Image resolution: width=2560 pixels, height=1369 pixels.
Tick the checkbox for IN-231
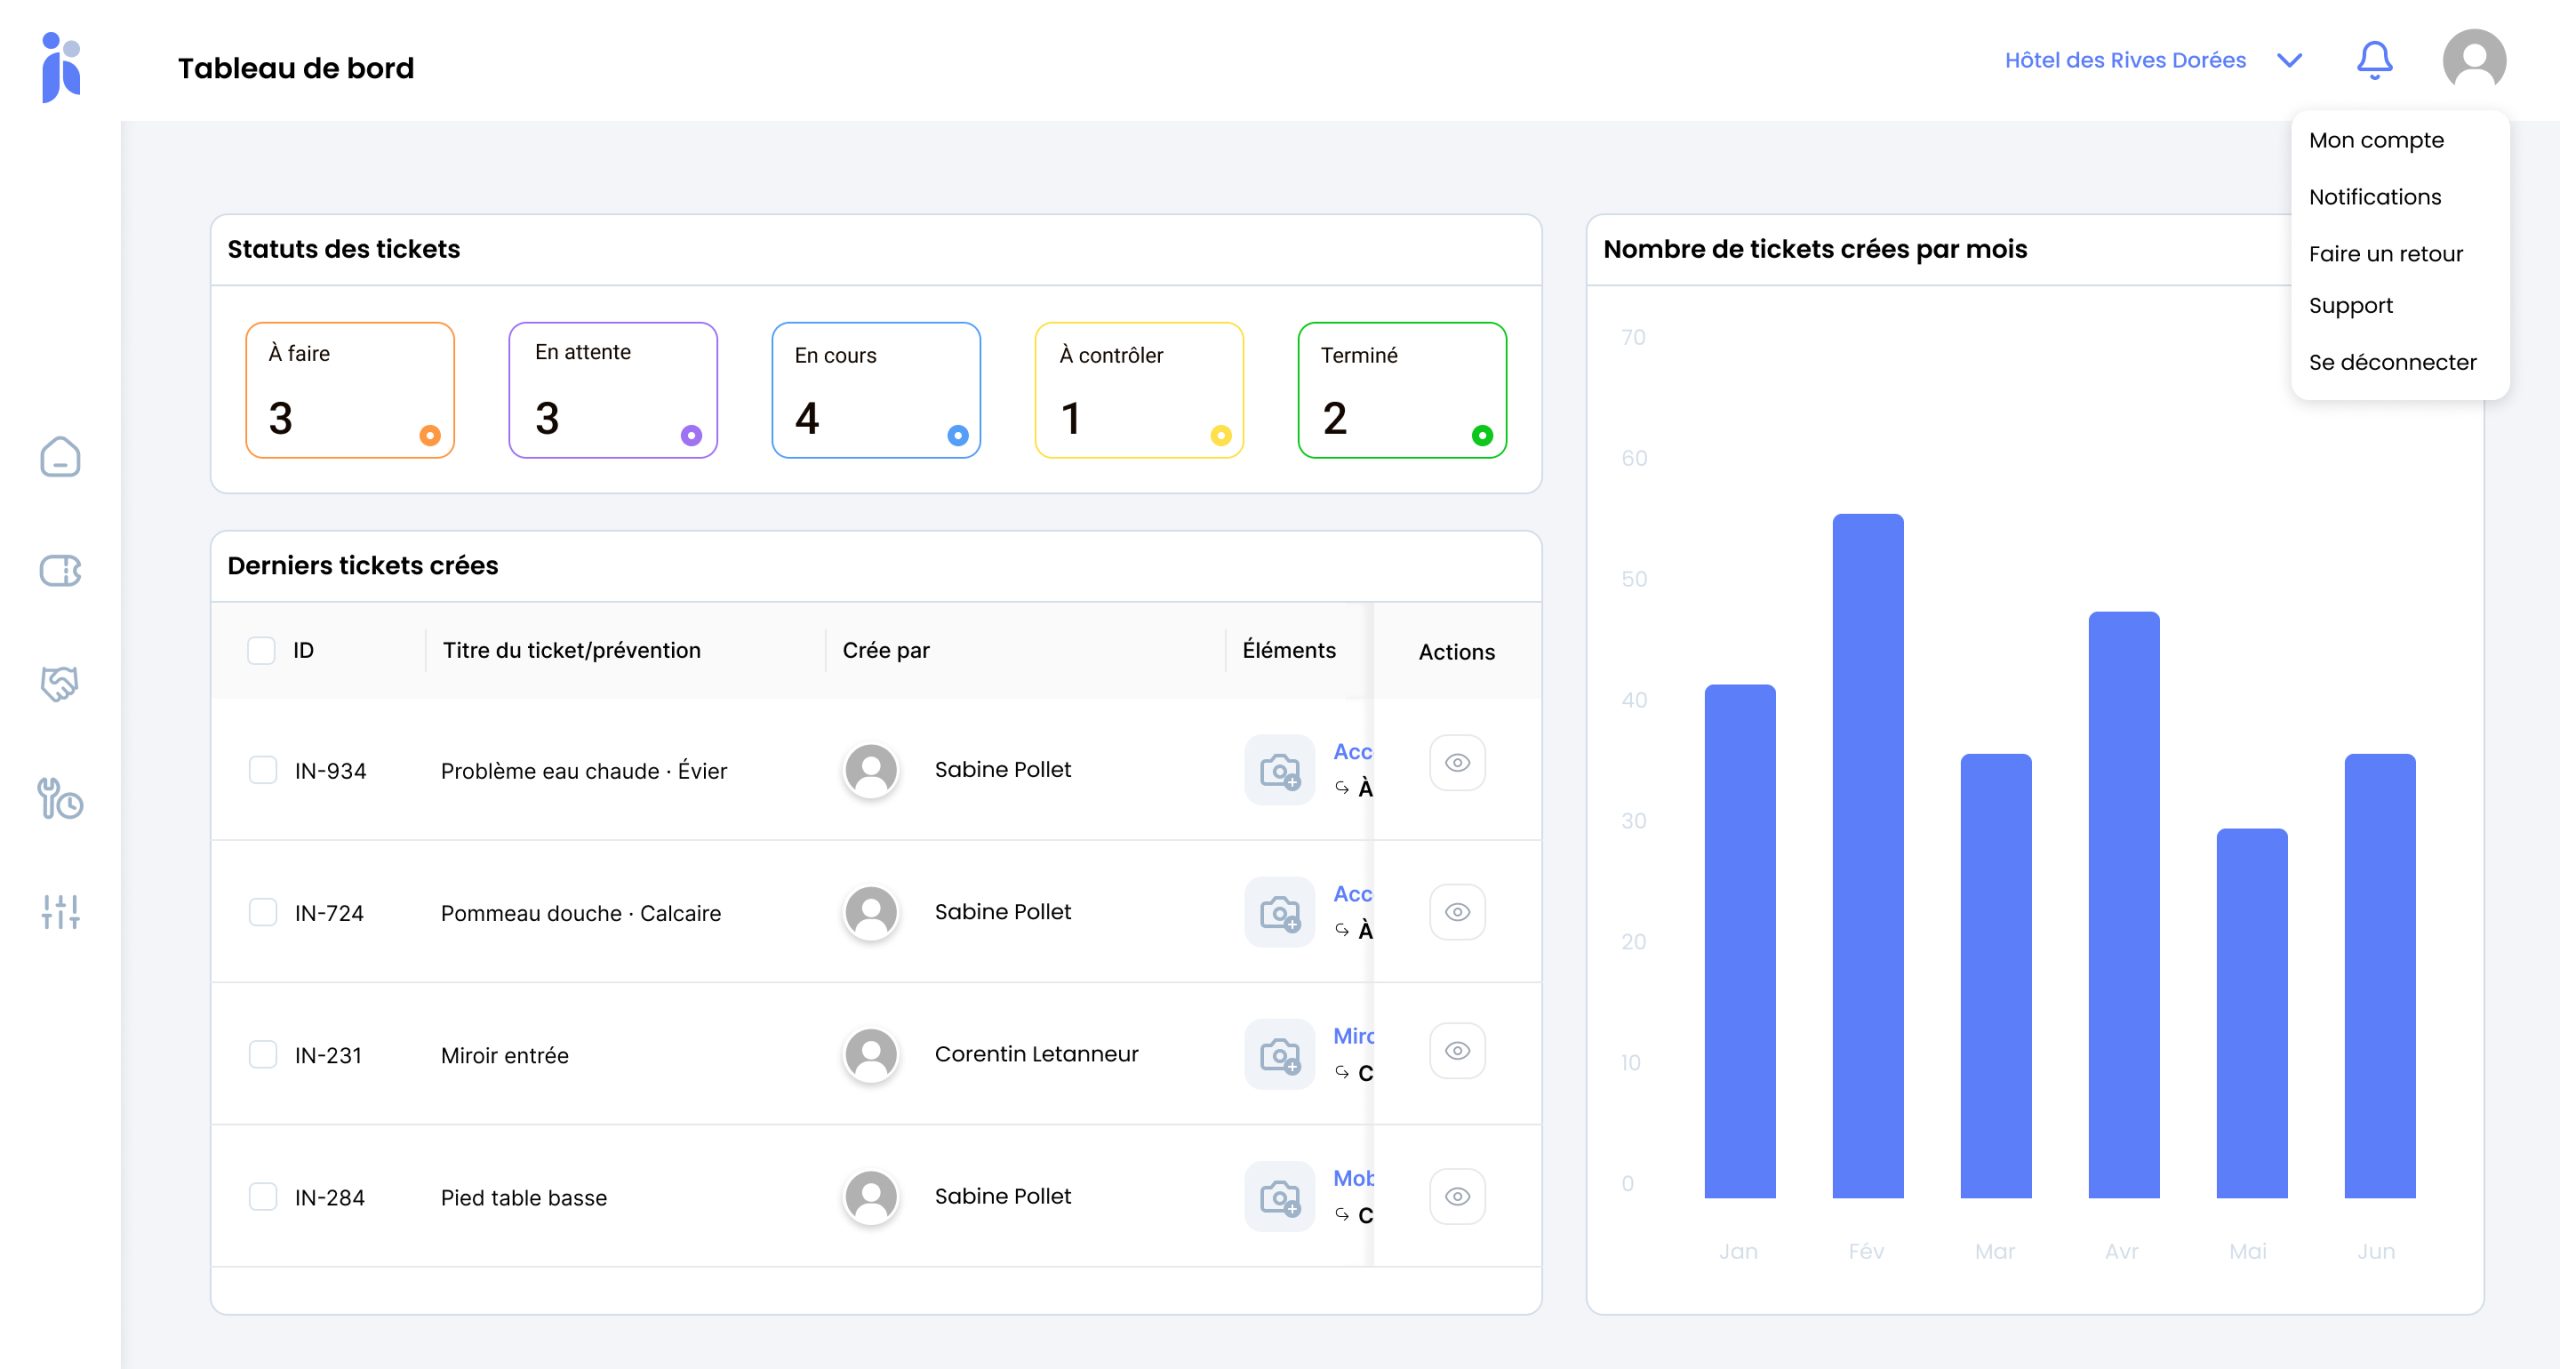(263, 1054)
